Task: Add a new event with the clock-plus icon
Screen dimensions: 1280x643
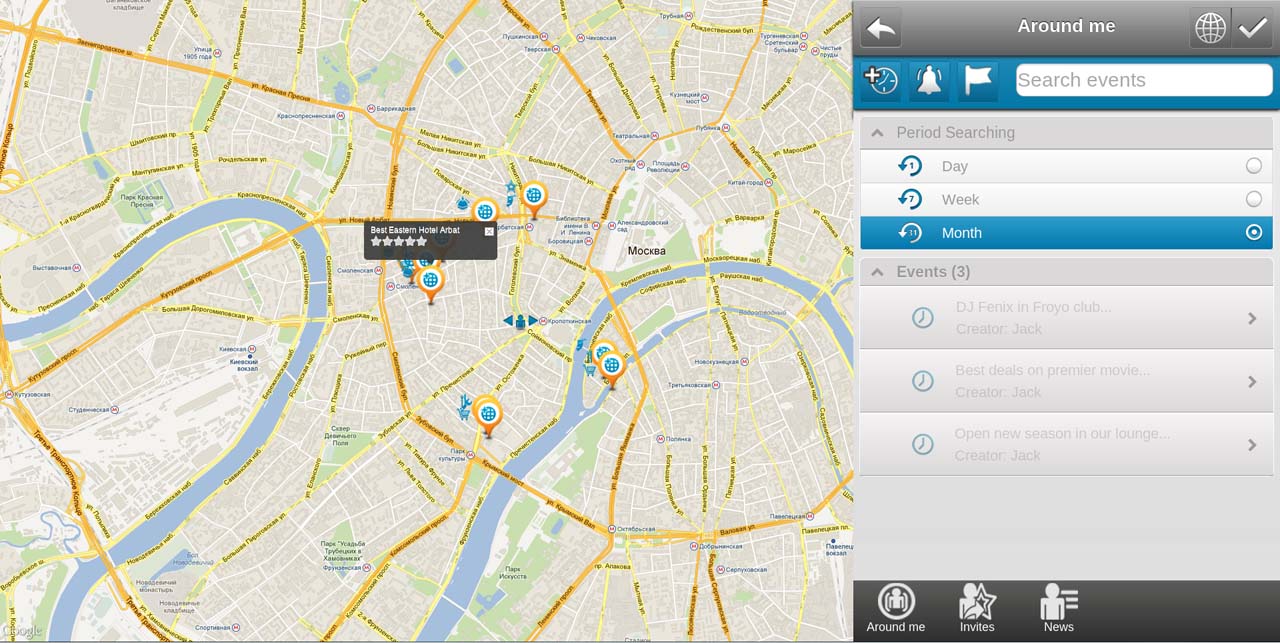Action: pyautogui.click(x=880, y=81)
